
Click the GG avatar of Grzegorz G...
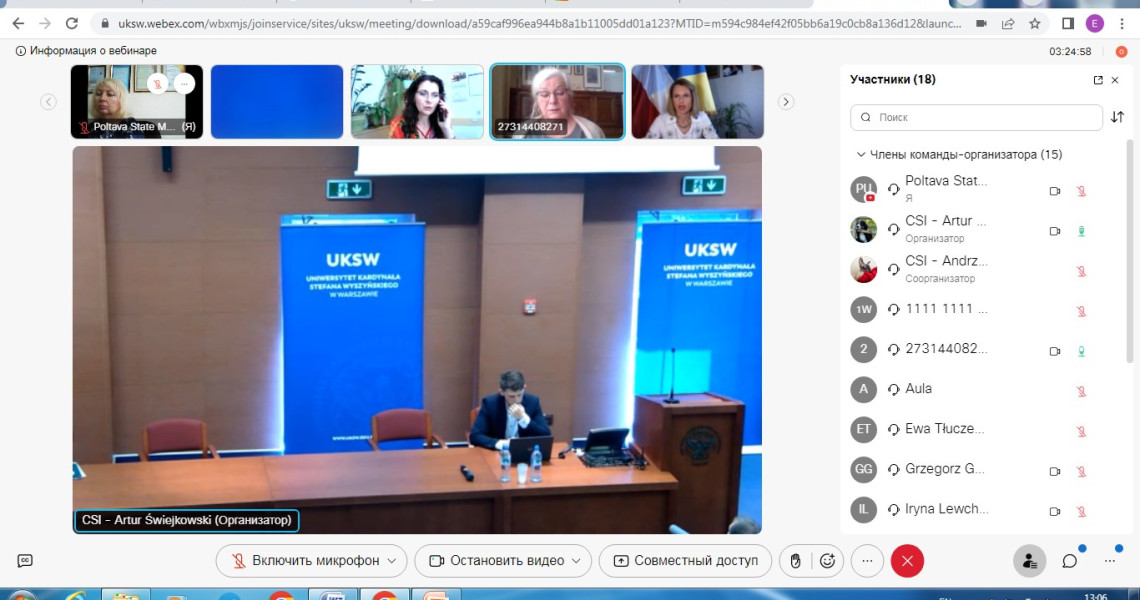(864, 469)
